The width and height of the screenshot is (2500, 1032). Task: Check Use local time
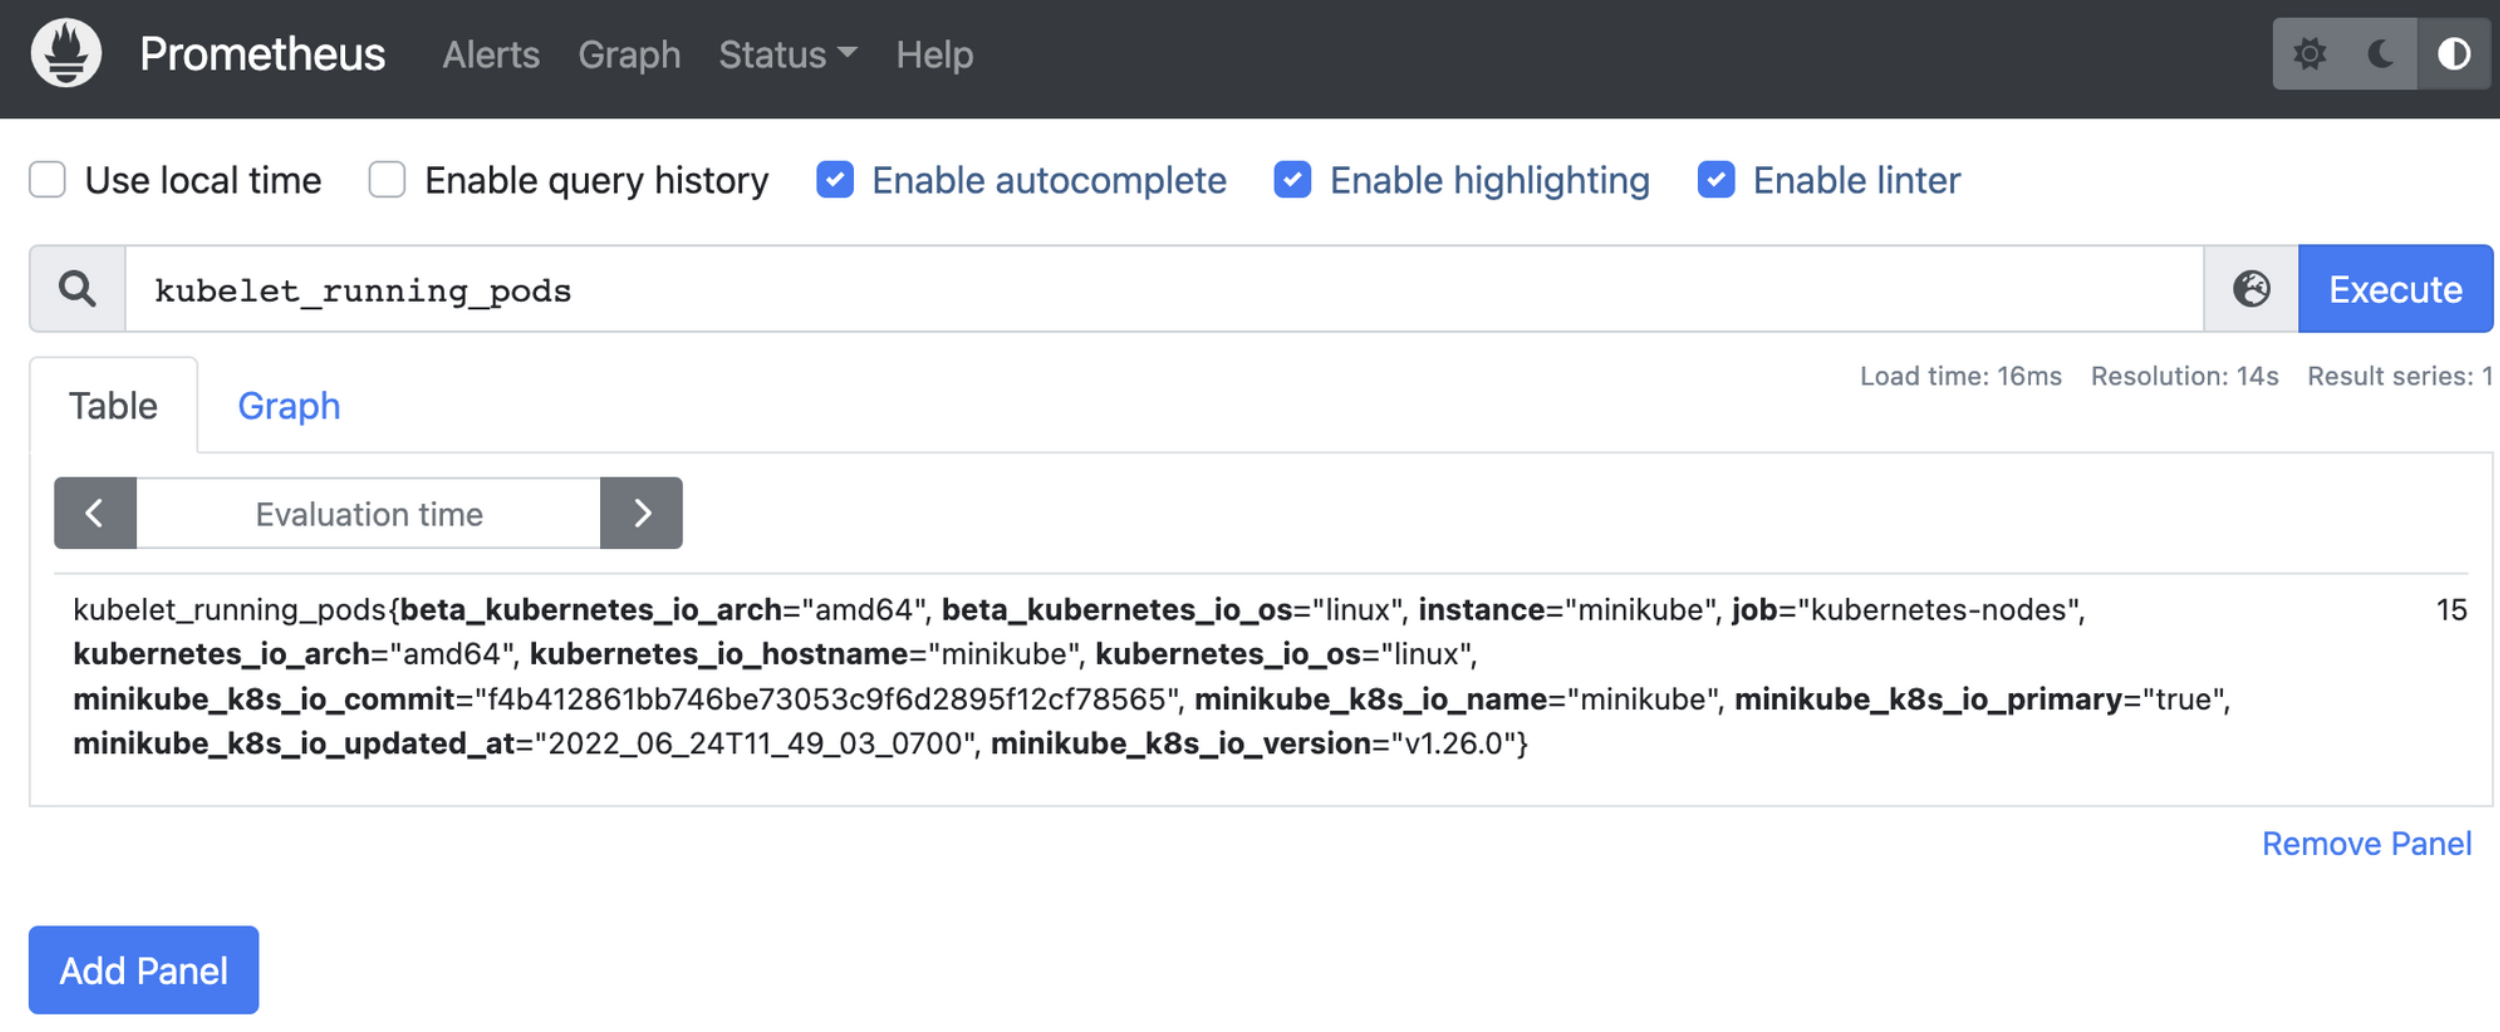point(47,180)
